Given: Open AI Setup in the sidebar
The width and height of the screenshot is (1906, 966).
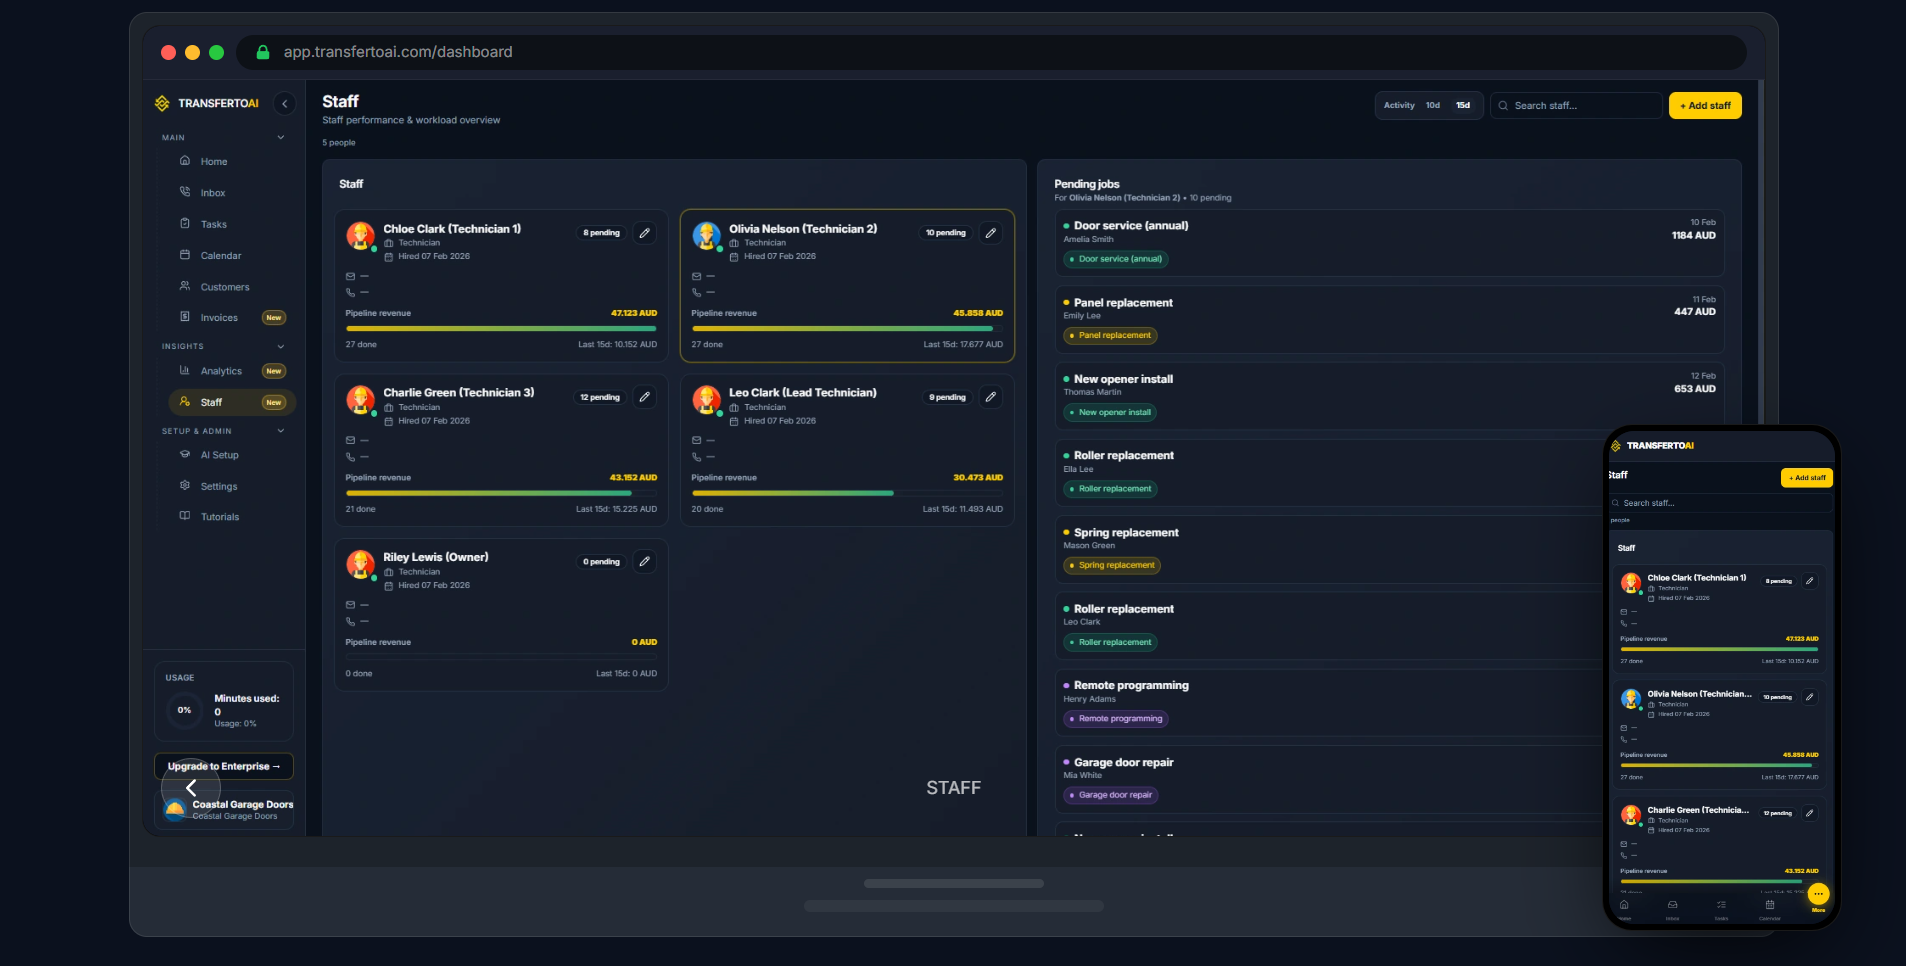Looking at the screenshot, I should coord(219,455).
